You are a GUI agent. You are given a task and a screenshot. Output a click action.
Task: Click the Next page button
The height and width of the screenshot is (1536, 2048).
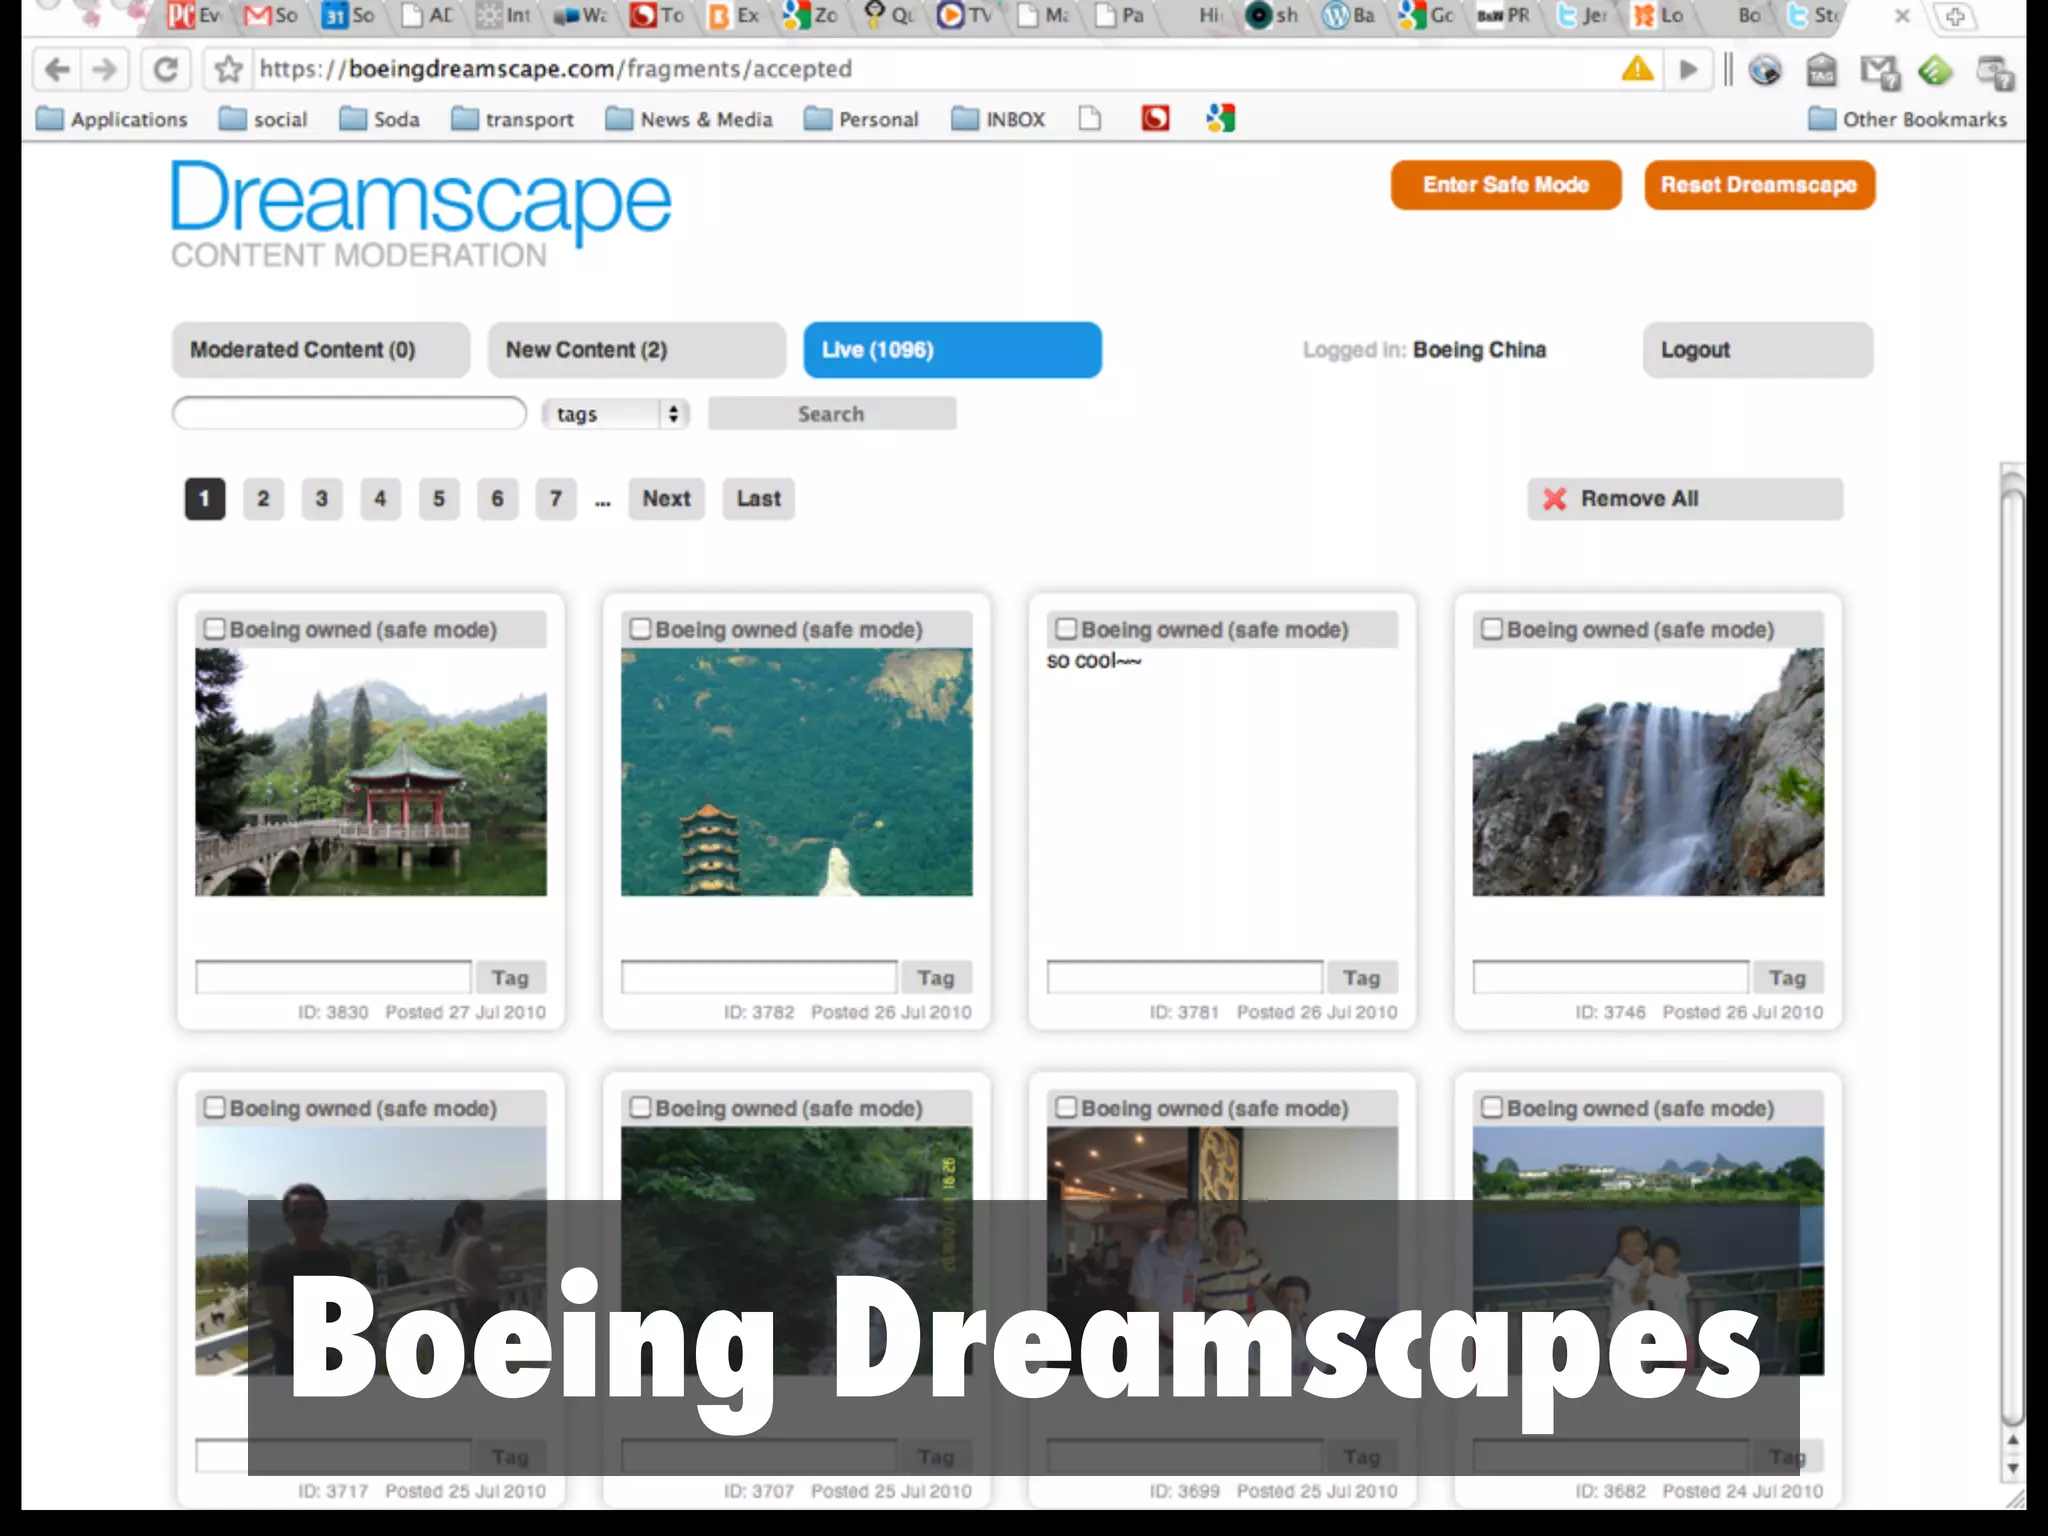click(x=666, y=499)
